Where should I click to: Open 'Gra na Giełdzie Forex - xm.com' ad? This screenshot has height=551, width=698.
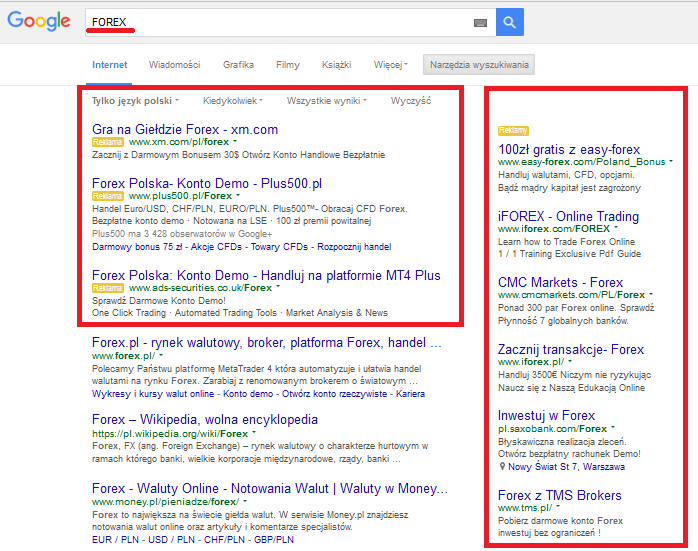[x=185, y=129]
